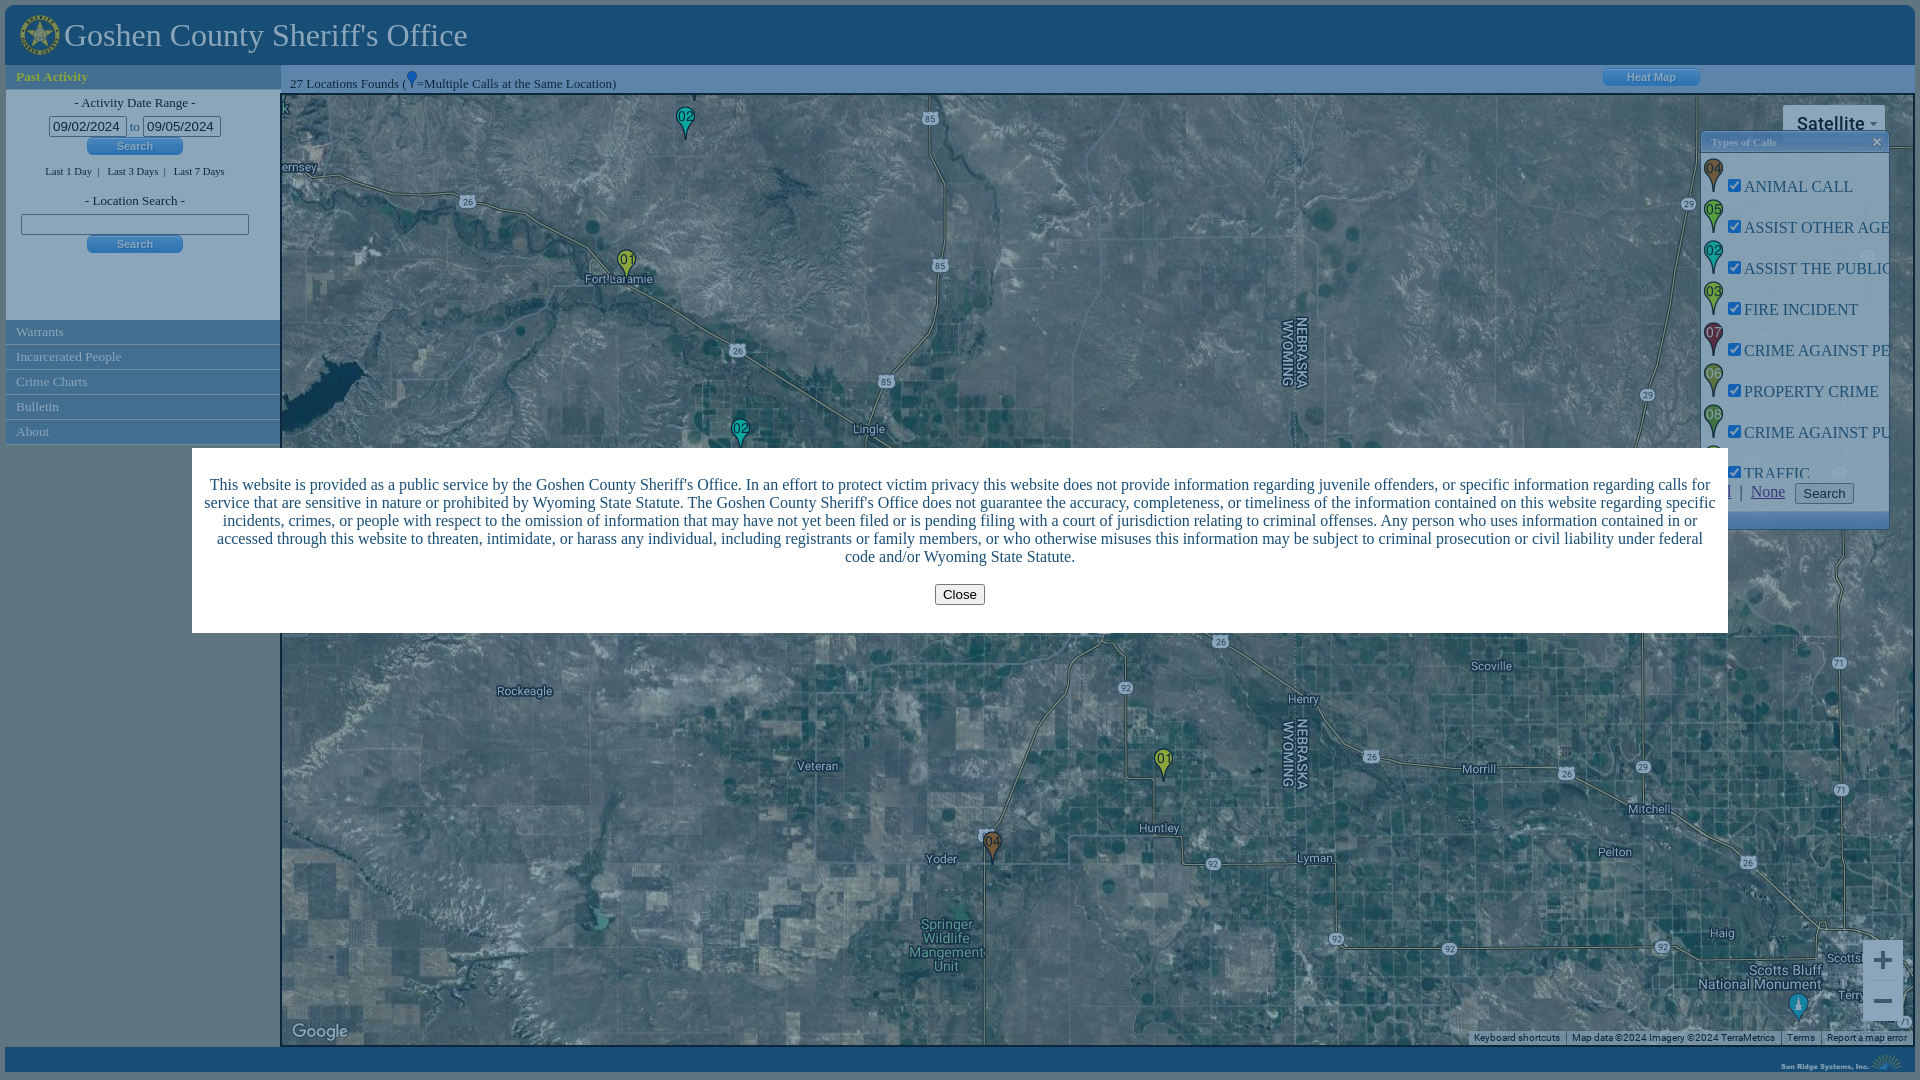This screenshot has height=1080, width=1920.
Task: Close the Types of Calls panel
Action: point(1877,142)
